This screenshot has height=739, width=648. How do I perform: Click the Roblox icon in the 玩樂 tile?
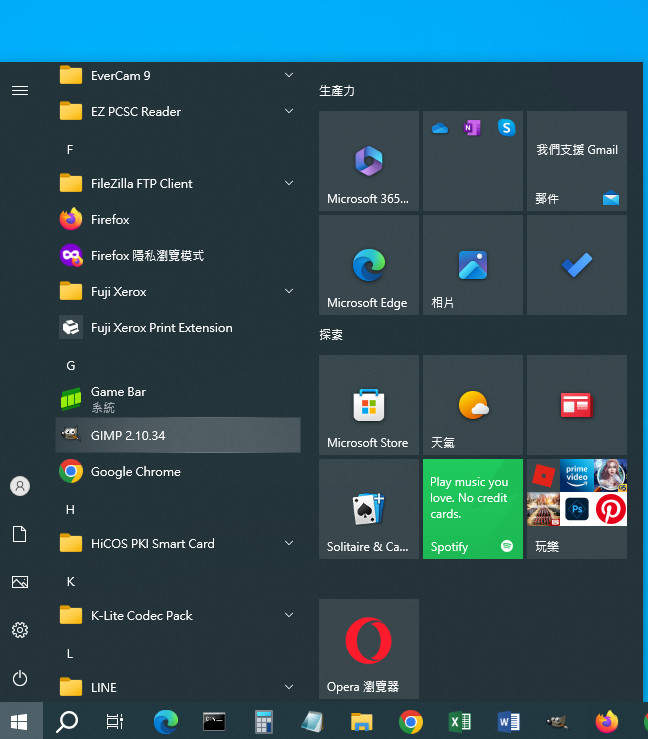[543, 476]
